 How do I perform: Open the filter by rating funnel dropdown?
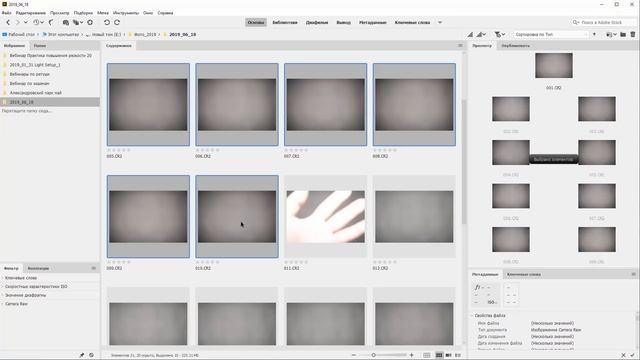click(500, 35)
